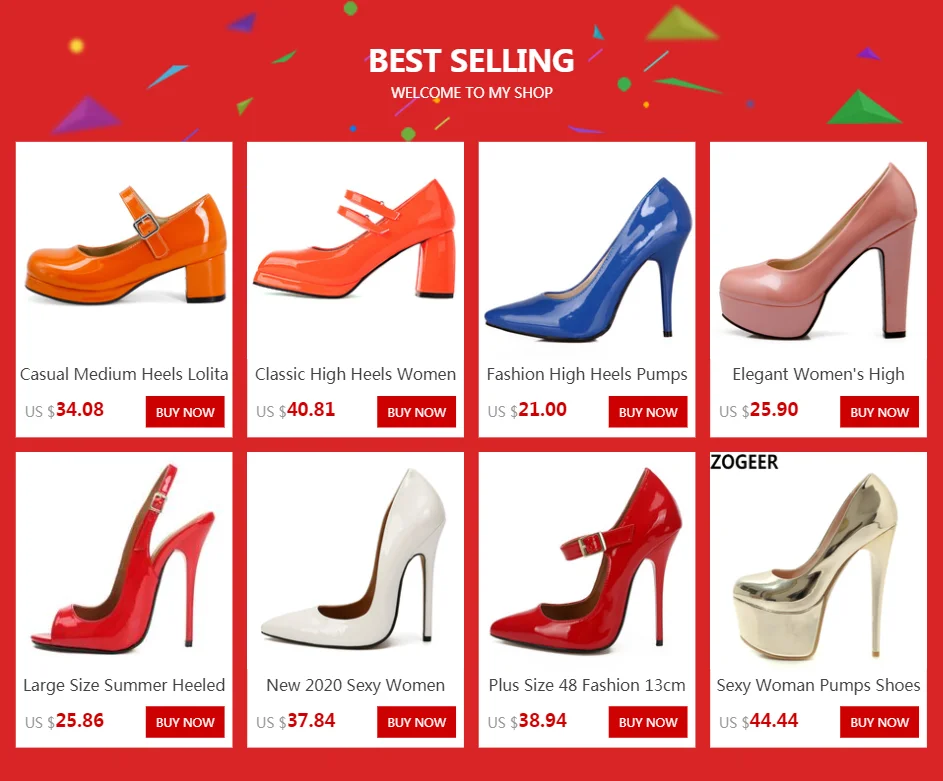
Task: Click BUY NOW for the $40.81 Classic High Heels
Action: (416, 412)
